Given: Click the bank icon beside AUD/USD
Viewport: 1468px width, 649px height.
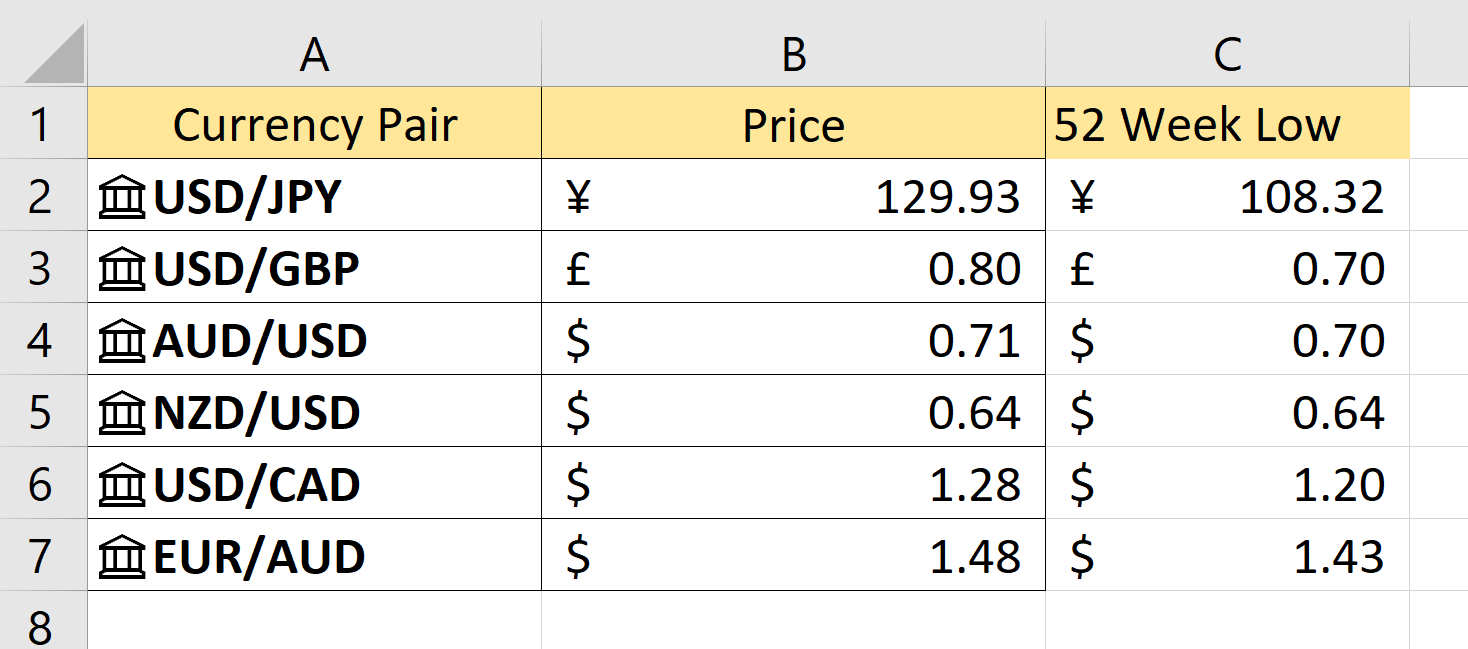Looking at the screenshot, I should pyautogui.click(x=122, y=340).
